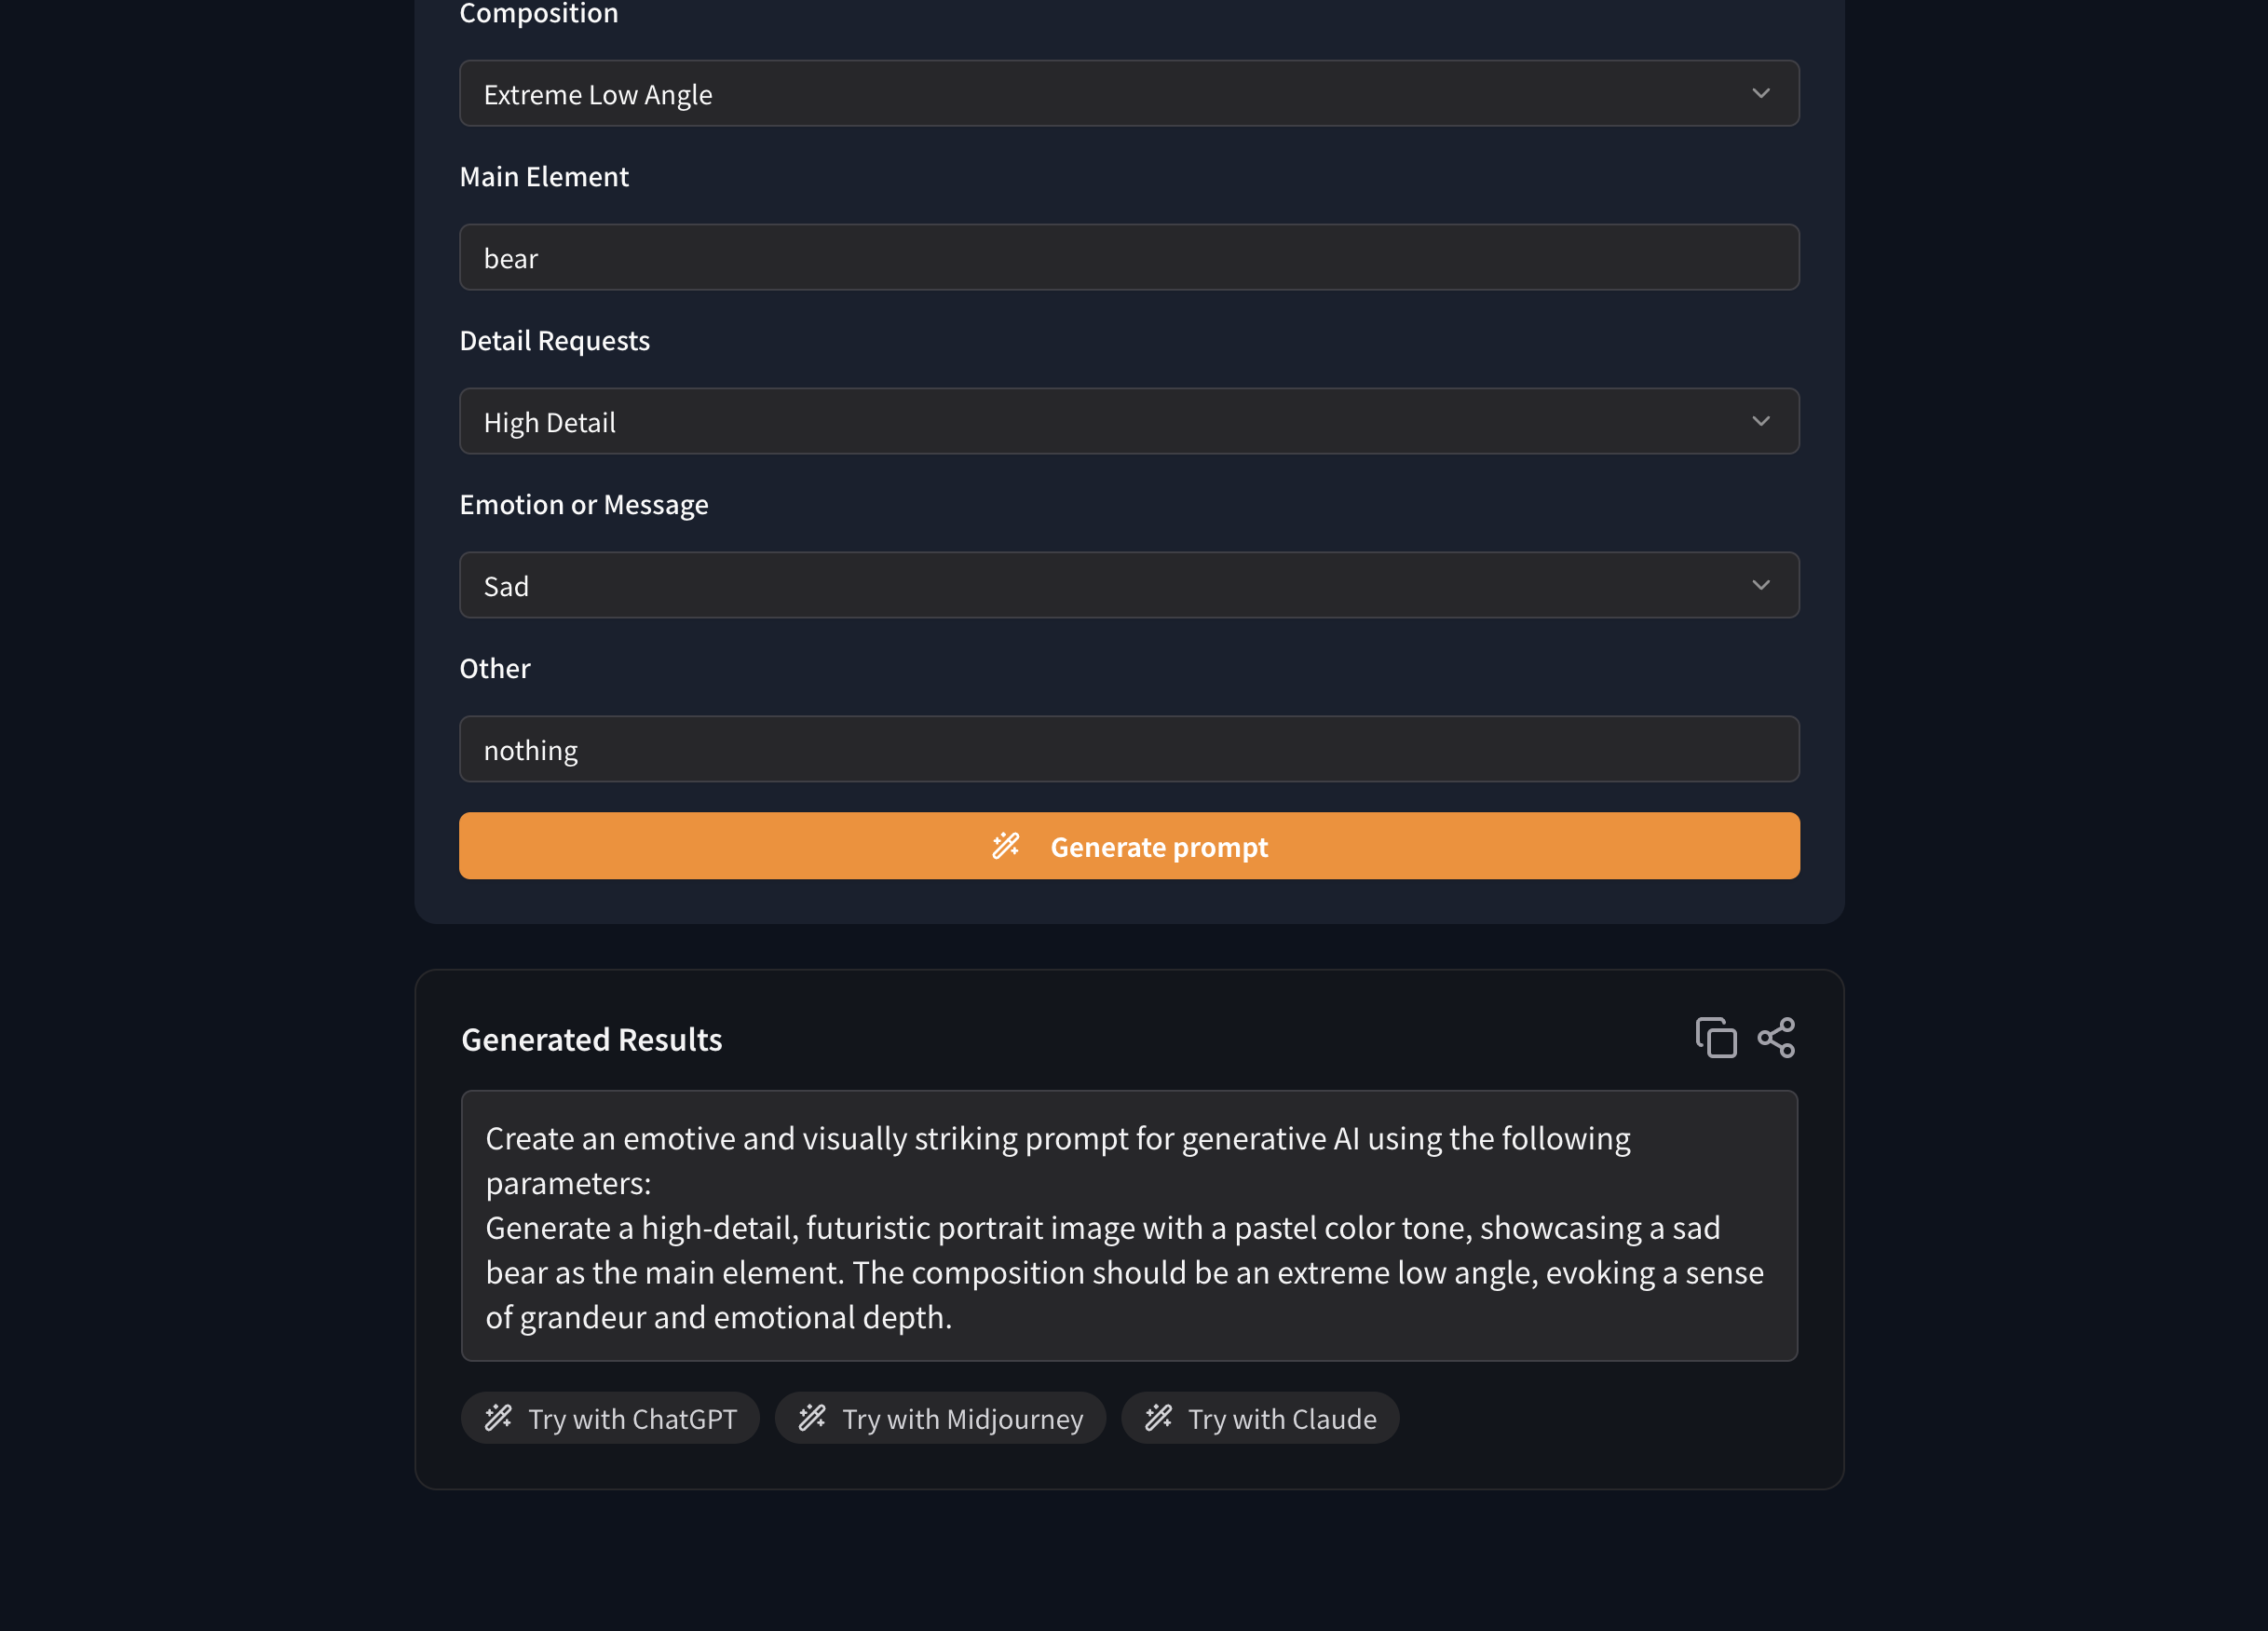Try the prompt with ChatGPT

click(x=610, y=1418)
